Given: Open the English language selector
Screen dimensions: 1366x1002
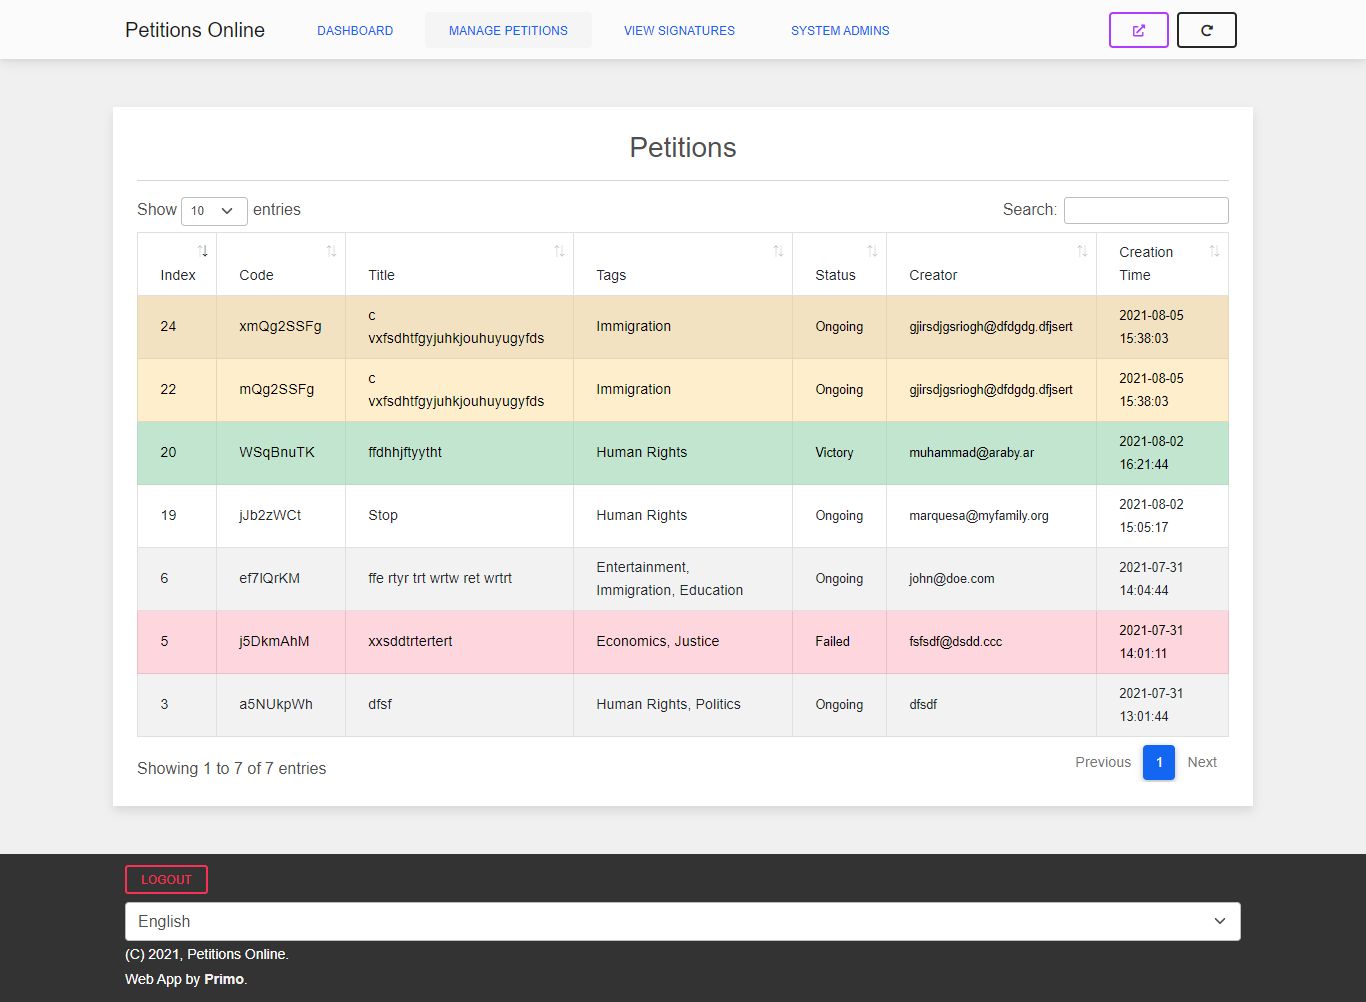Looking at the screenshot, I should pyautogui.click(x=682, y=921).
